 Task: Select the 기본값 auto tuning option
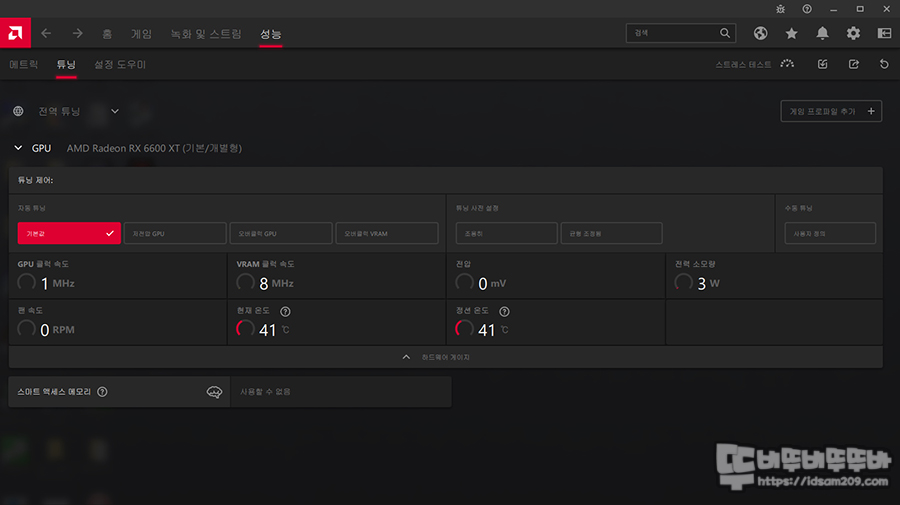click(69, 234)
